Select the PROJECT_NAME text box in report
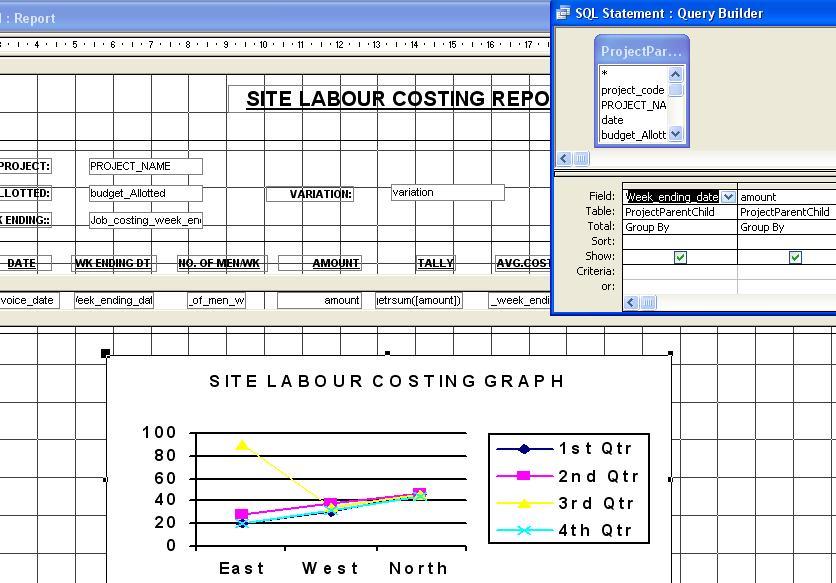This screenshot has height=583, width=836. tap(146, 166)
